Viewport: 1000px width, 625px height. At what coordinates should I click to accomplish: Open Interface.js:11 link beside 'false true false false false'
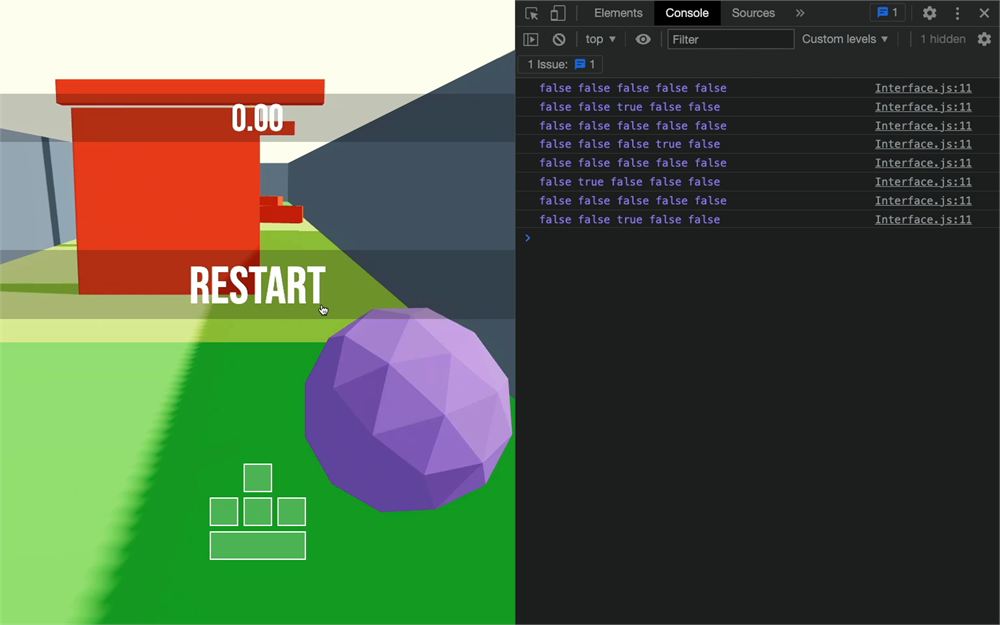[923, 182]
